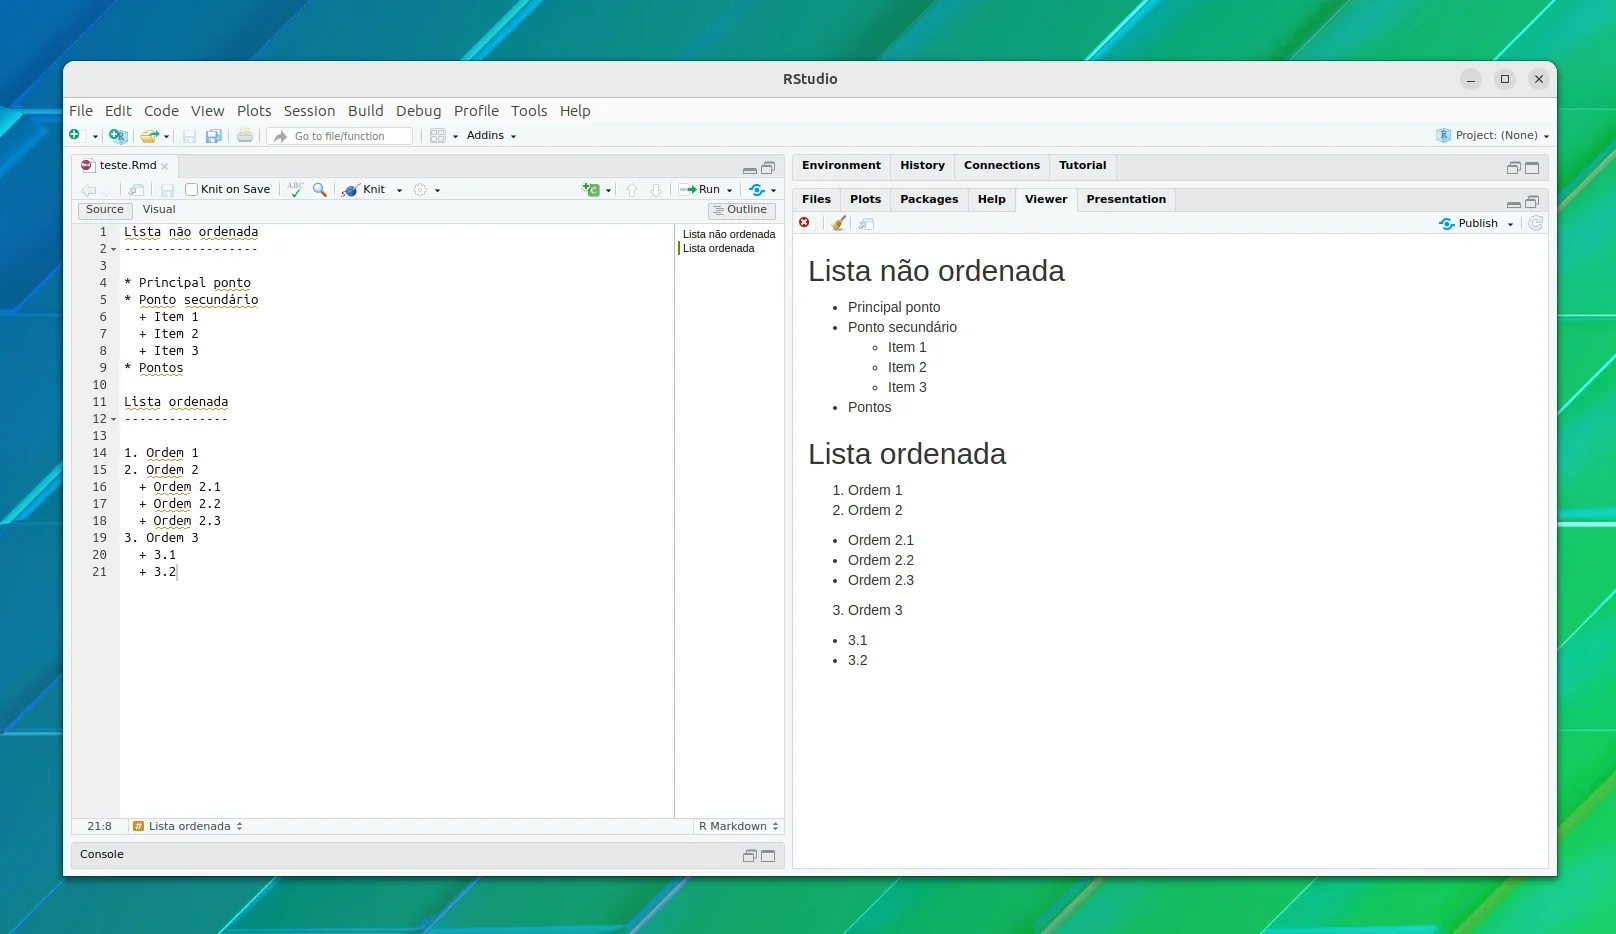Open the Code menu
Image resolution: width=1616 pixels, height=934 pixels.
[161, 111]
